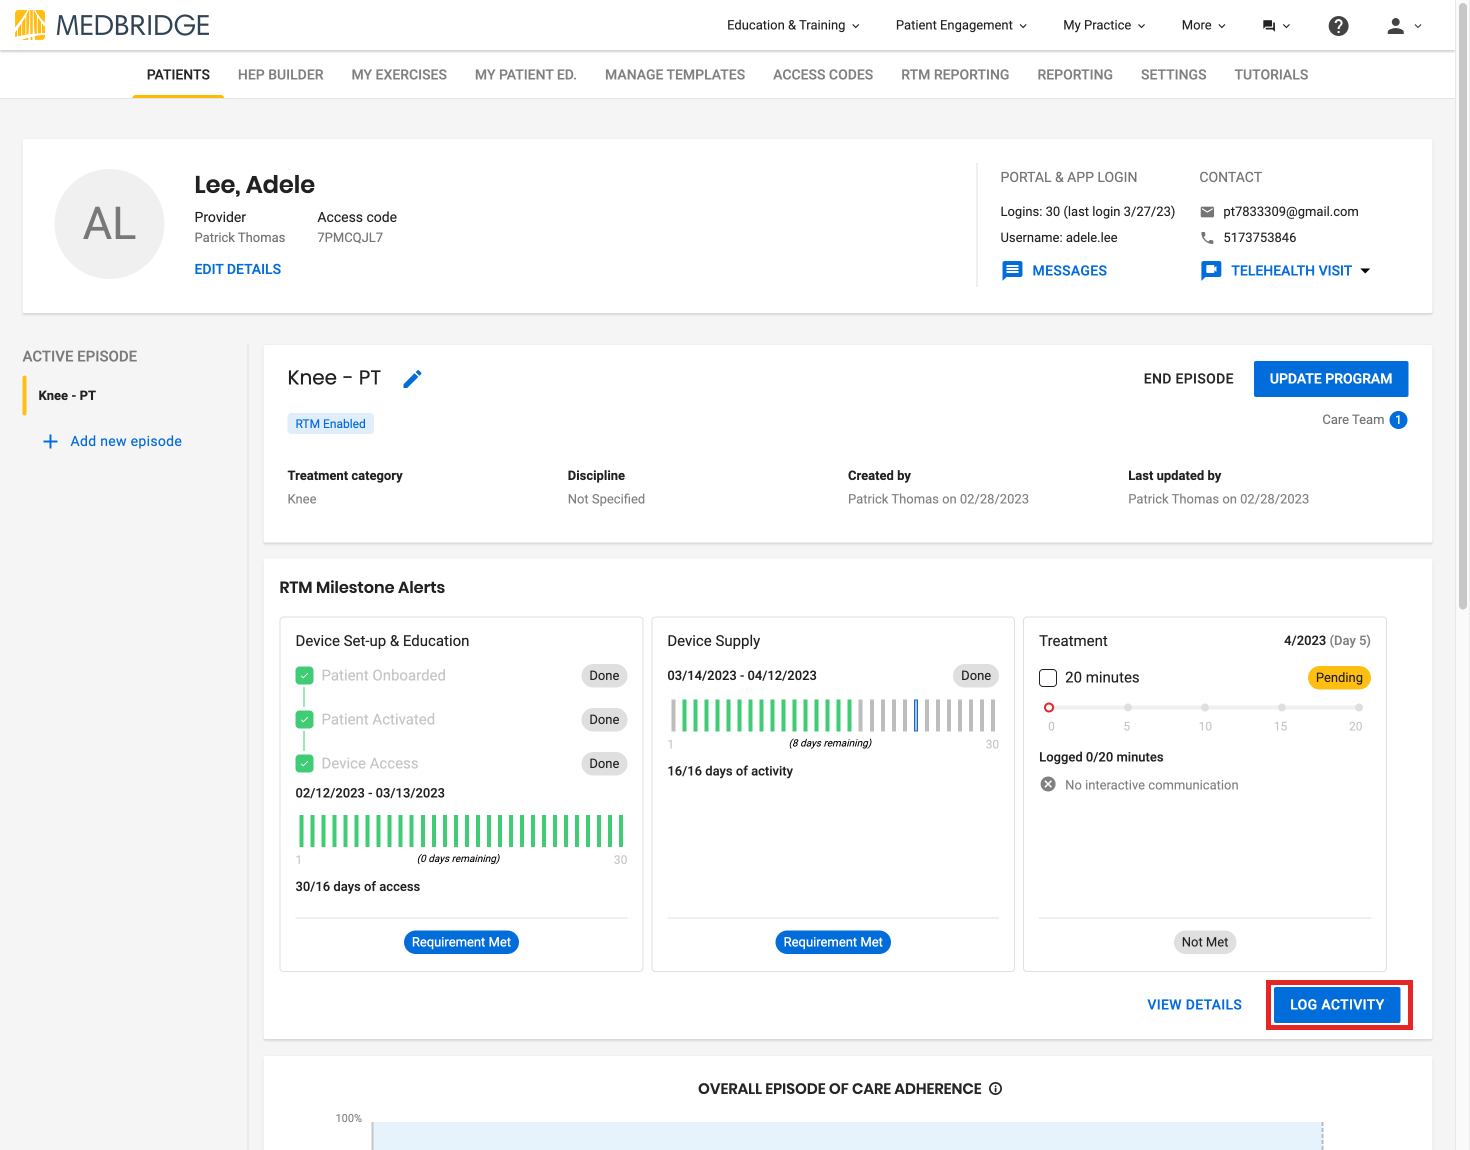Go to the Manage Templates tab
This screenshot has height=1150, width=1470.
(x=675, y=75)
